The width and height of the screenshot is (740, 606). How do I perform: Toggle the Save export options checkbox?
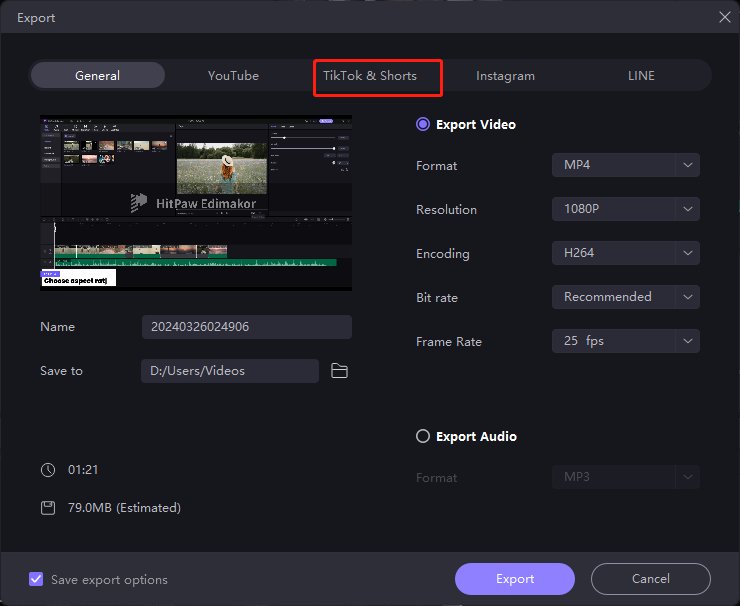tap(36, 579)
